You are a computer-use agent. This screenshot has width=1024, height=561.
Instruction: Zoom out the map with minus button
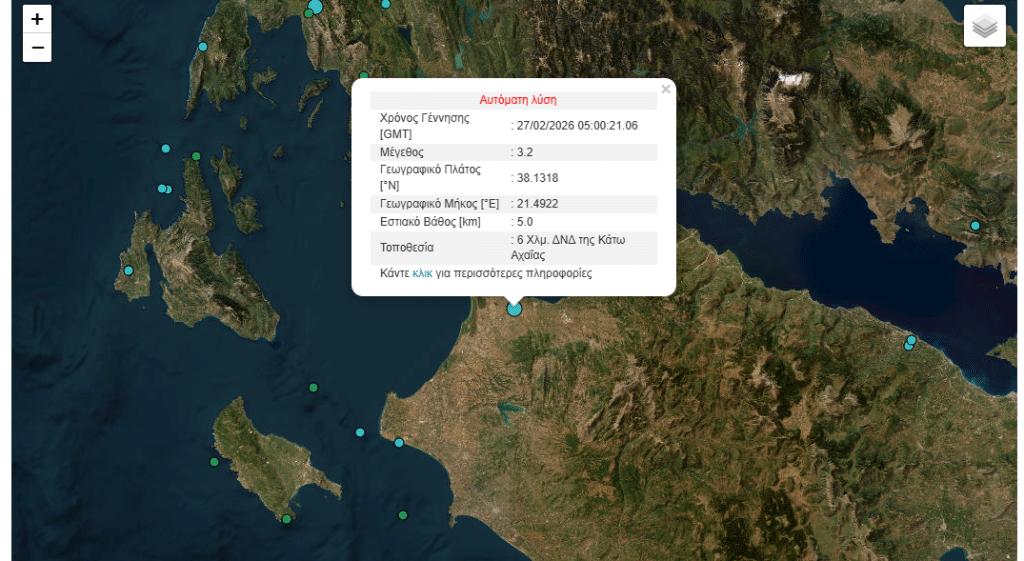click(37, 48)
